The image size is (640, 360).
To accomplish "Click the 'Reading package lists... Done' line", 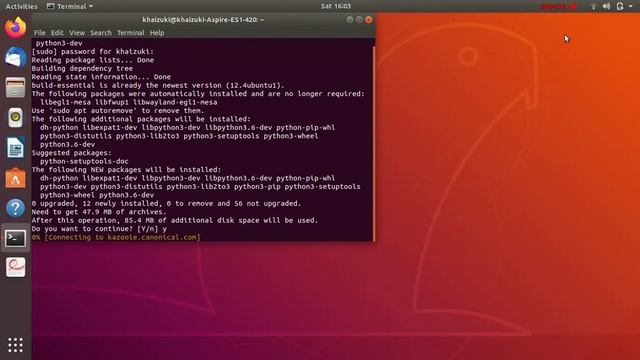I will point(93,60).
